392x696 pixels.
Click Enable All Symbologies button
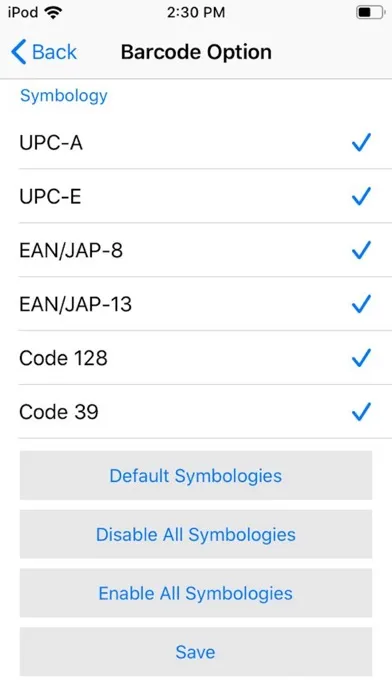click(x=196, y=593)
